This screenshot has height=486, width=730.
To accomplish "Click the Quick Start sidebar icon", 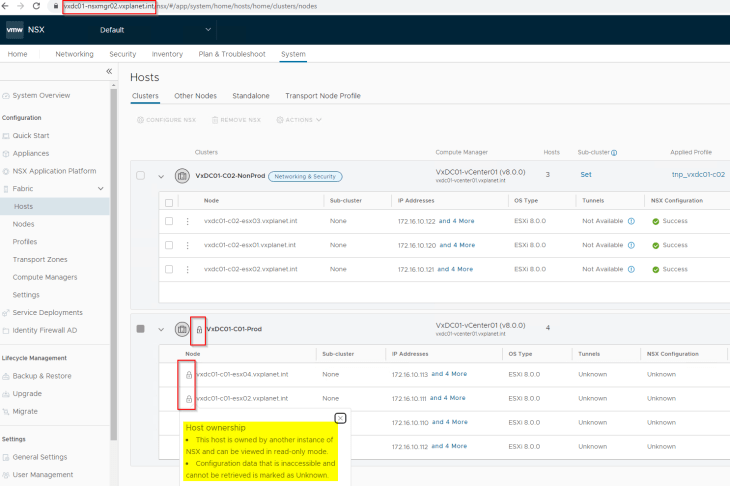I will coord(6,135).
